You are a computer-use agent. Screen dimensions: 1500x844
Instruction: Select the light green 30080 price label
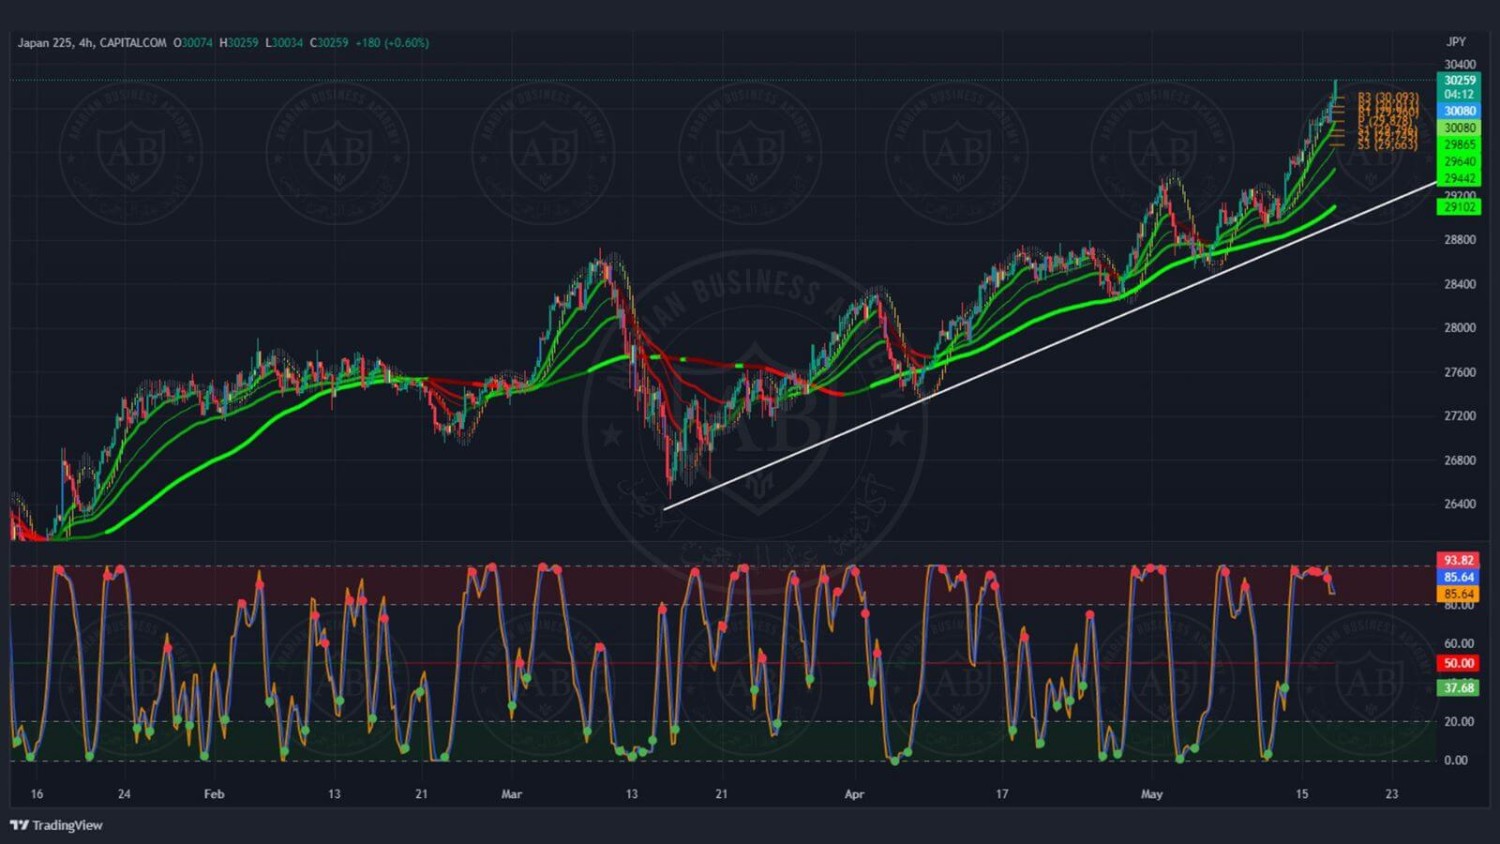coord(1459,128)
